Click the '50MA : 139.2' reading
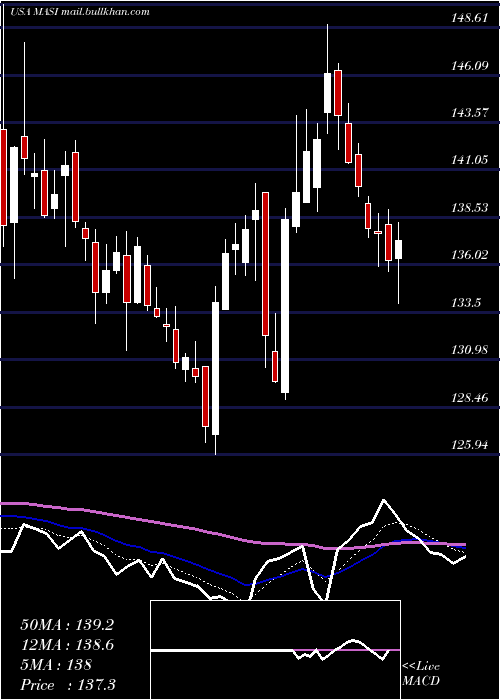Image resolution: width=500 pixels, height=700 pixels. (x=67, y=625)
